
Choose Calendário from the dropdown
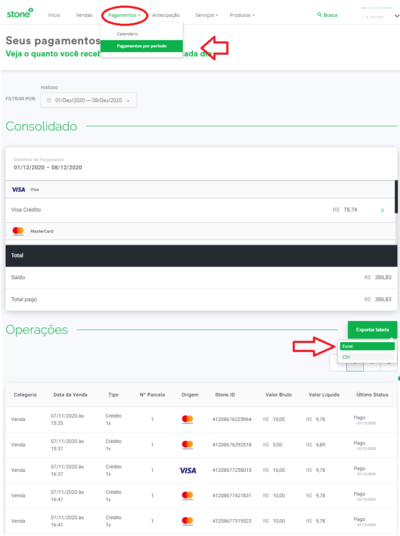pyautogui.click(x=128, y=34)
